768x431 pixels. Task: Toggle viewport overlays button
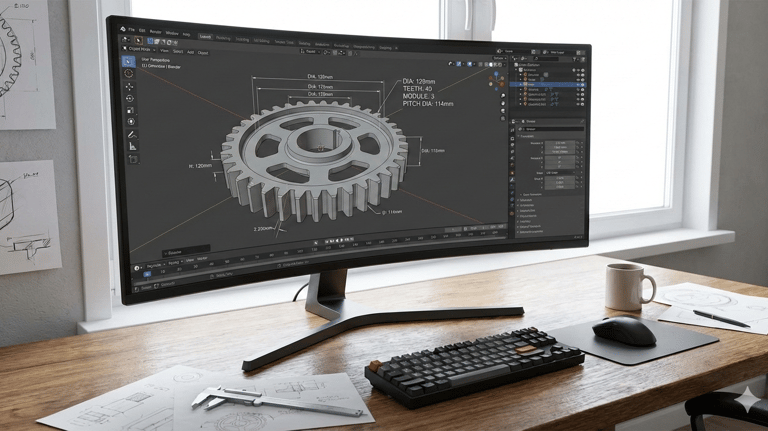tap(470, 64)
